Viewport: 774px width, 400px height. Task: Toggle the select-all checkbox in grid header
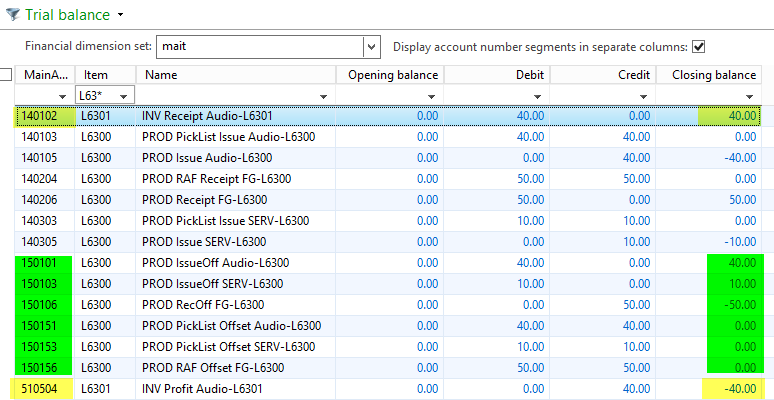tap(6, 75)
